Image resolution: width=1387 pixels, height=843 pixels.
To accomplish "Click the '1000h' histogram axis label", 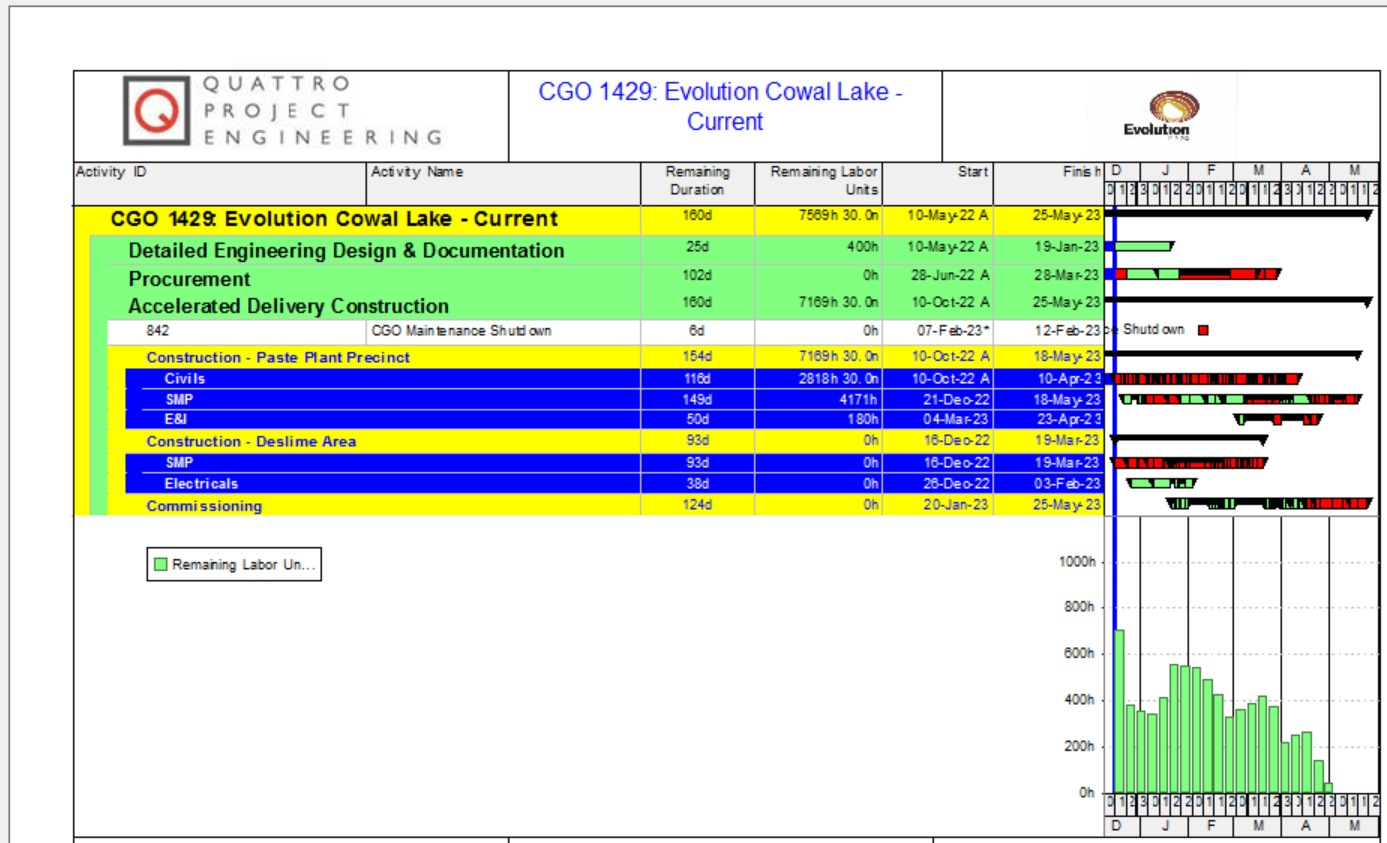I will [x=1078, y=561].
